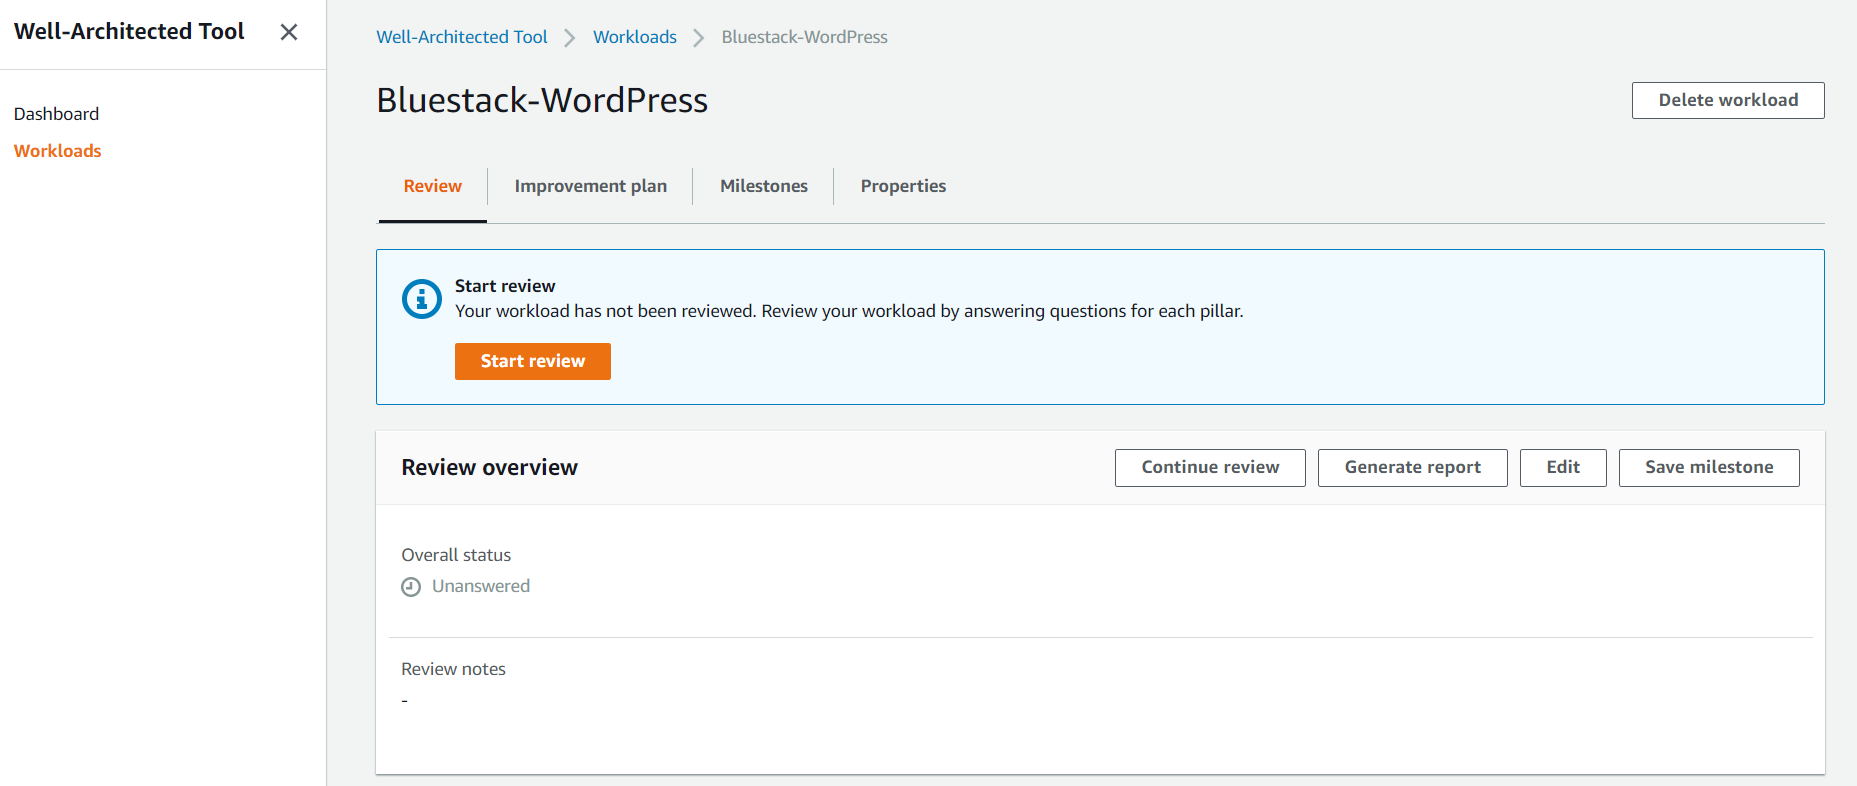Open the Milestones tab
The image size is (1857, 786).
(x=764, y=186)
